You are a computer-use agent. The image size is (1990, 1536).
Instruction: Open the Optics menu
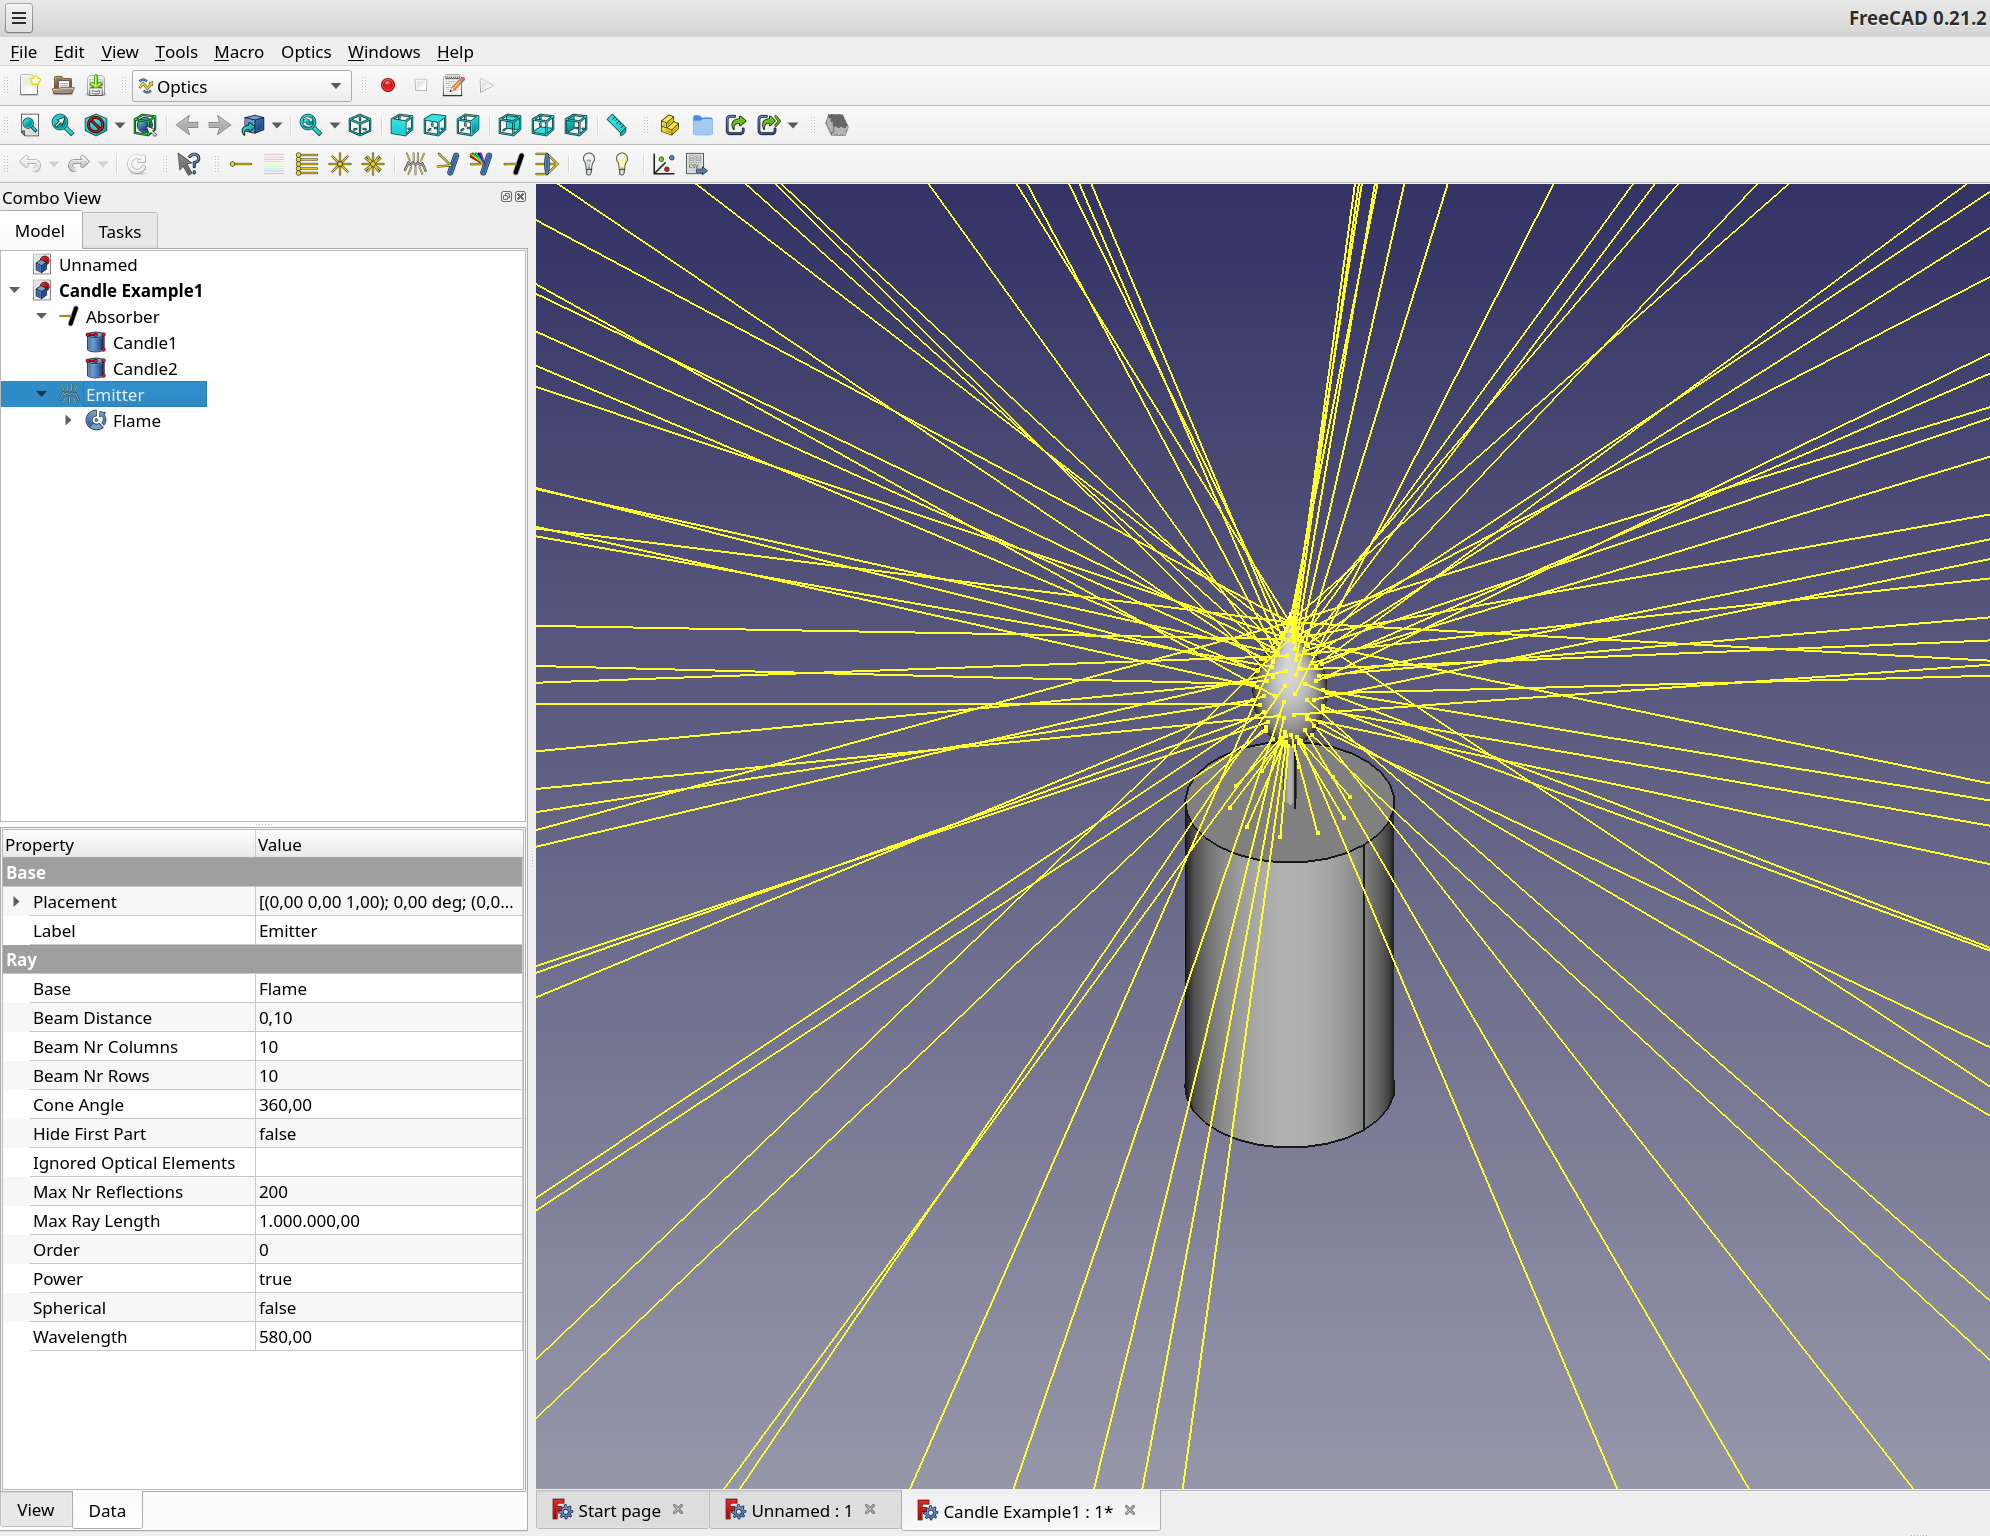[305, 52]
